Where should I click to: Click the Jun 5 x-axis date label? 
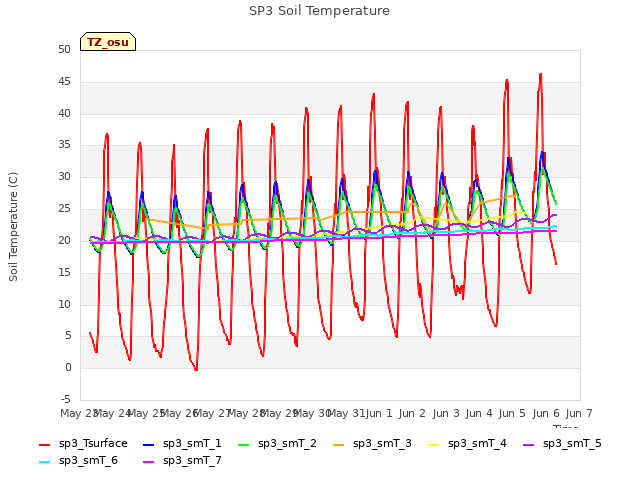pos(512,413)
